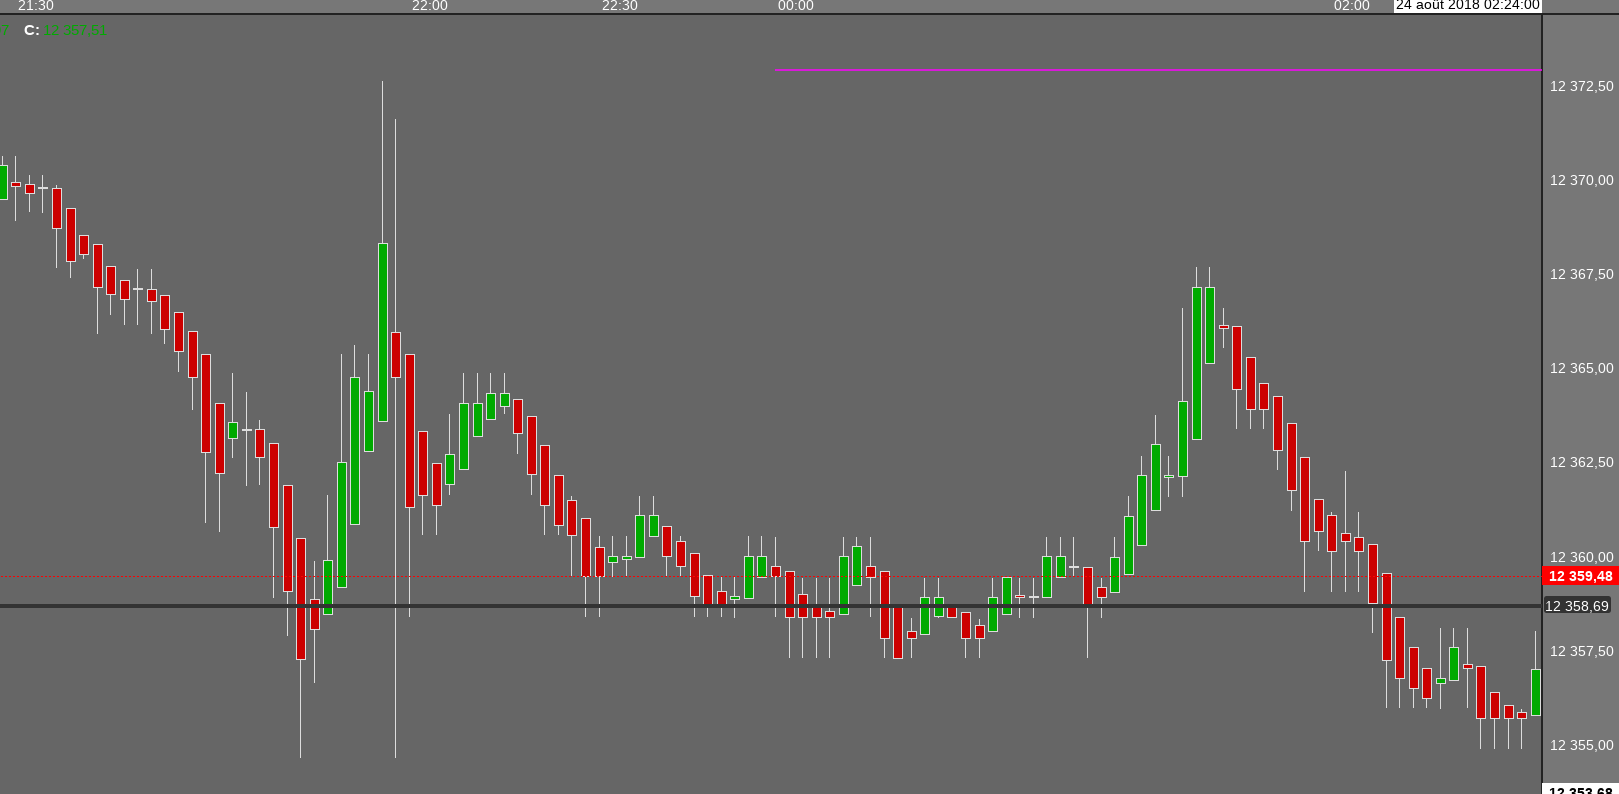The width and height of the screenshot is (1619, 794).
Task: Click the 12 357,50 price axis label
Action: [1581, 651]
